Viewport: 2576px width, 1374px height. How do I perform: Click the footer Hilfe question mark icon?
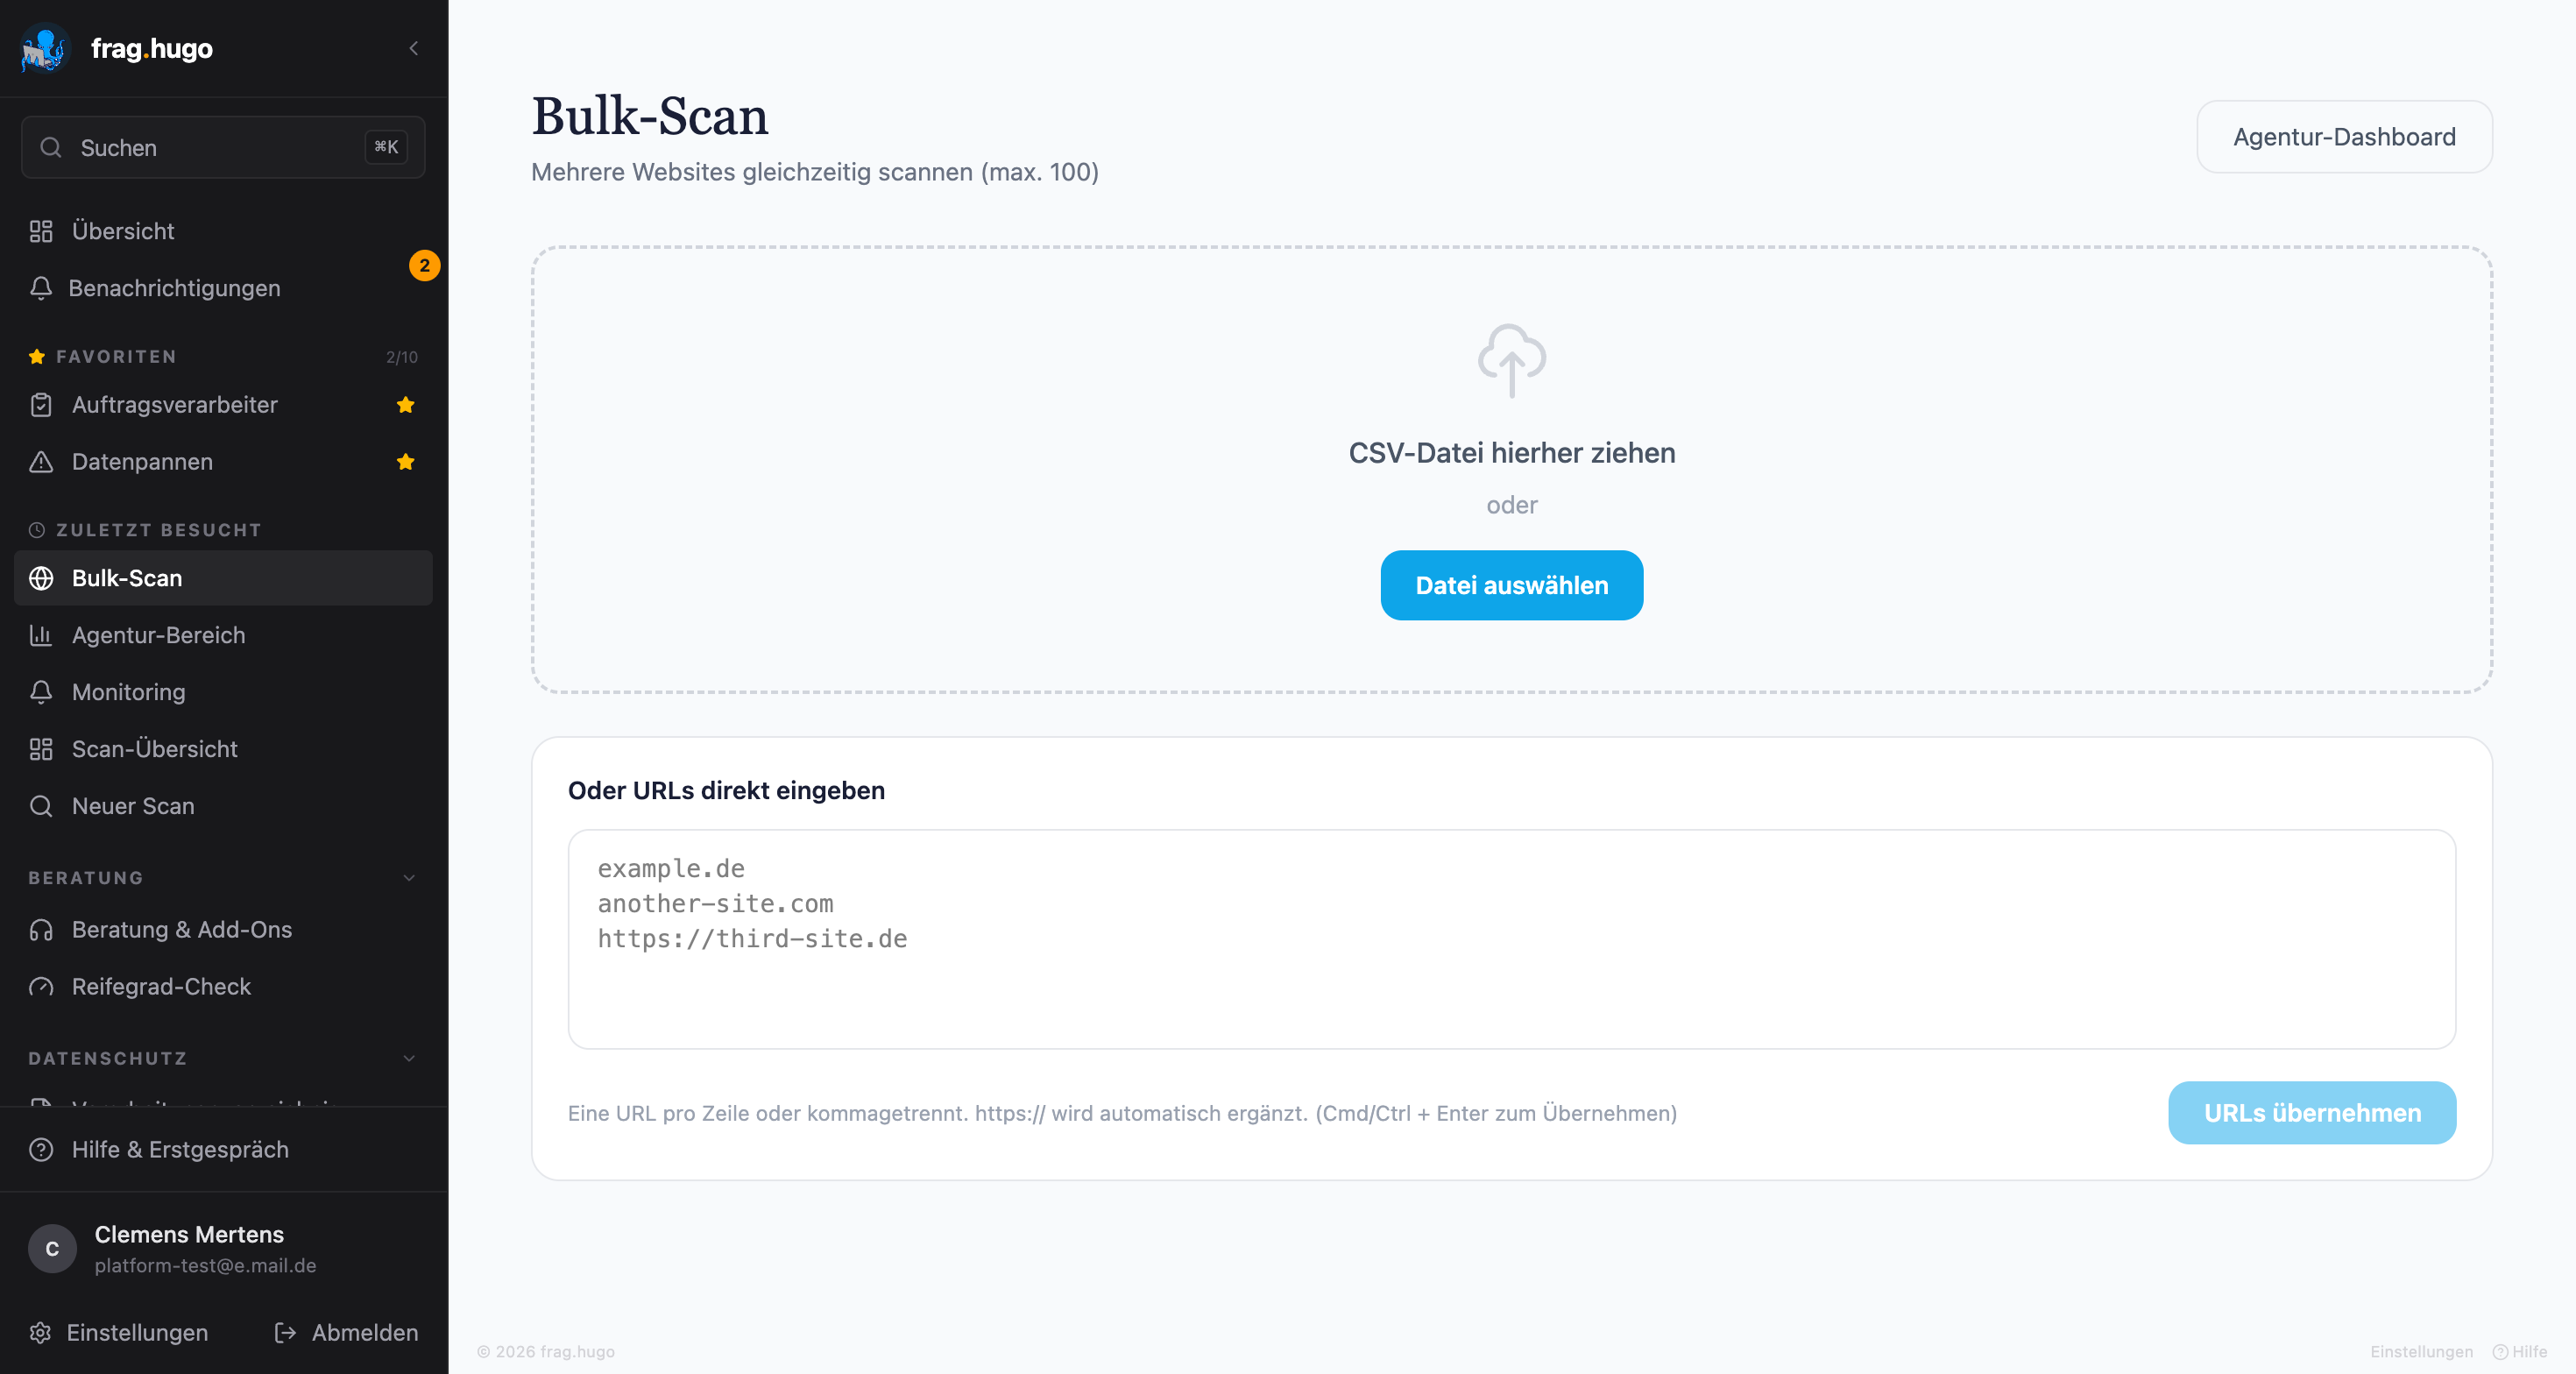2500,1352
